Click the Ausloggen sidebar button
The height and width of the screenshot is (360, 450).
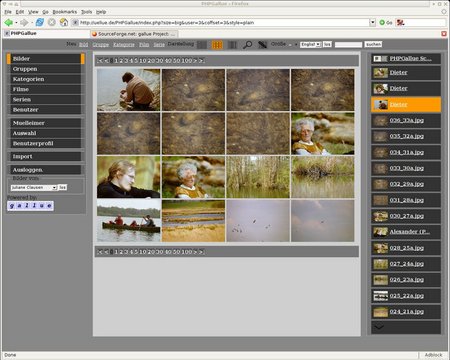pyautogui.click(x=44, y=170)
